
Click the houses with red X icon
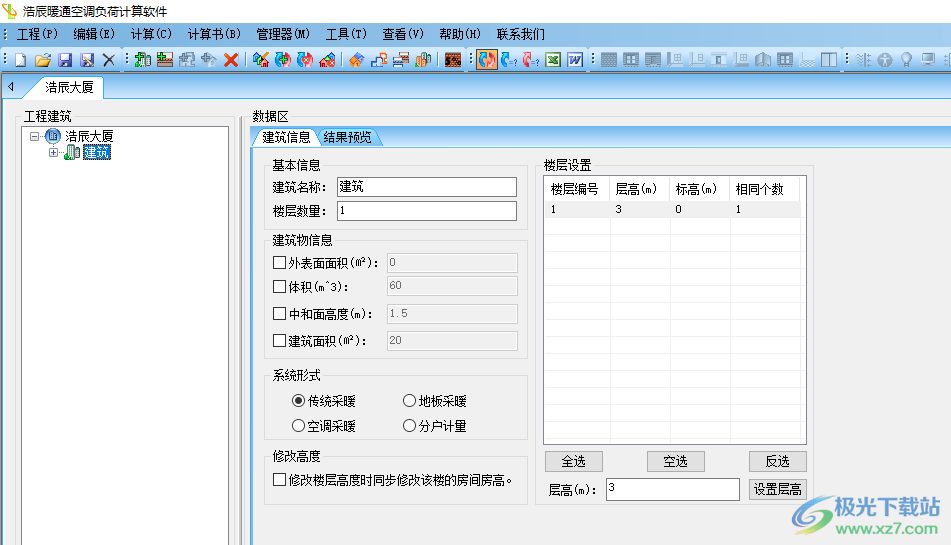point(328,59)
